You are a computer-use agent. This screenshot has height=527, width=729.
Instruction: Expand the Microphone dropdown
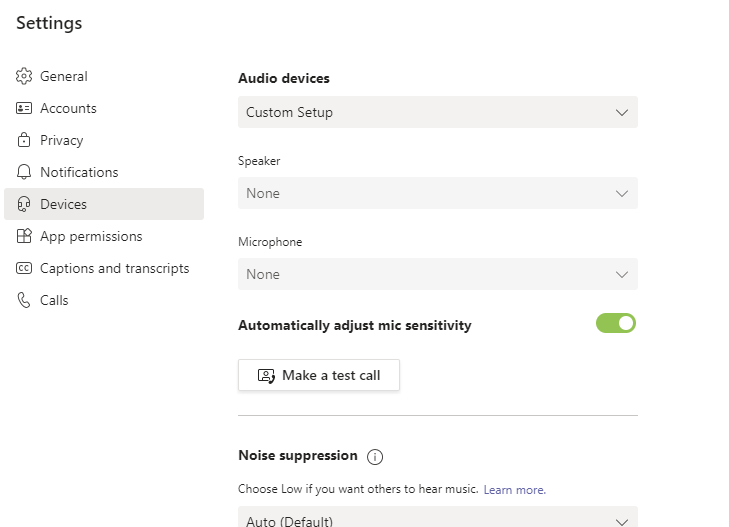(x=437, y=274)
